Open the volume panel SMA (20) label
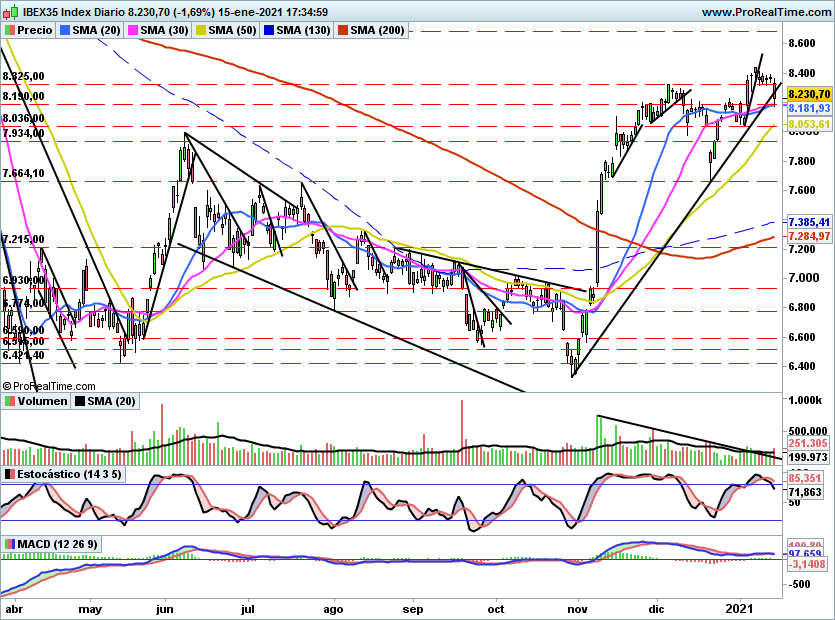Screen dimensions: 835x620 tap(111, 401)
